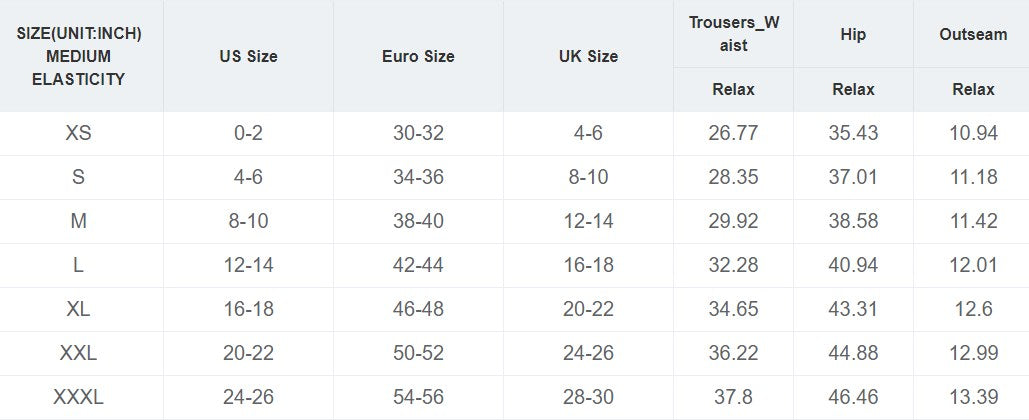Screen dimensions: 1029x420
Task: Select the XS size row label
Action: [x=79, y=133]
